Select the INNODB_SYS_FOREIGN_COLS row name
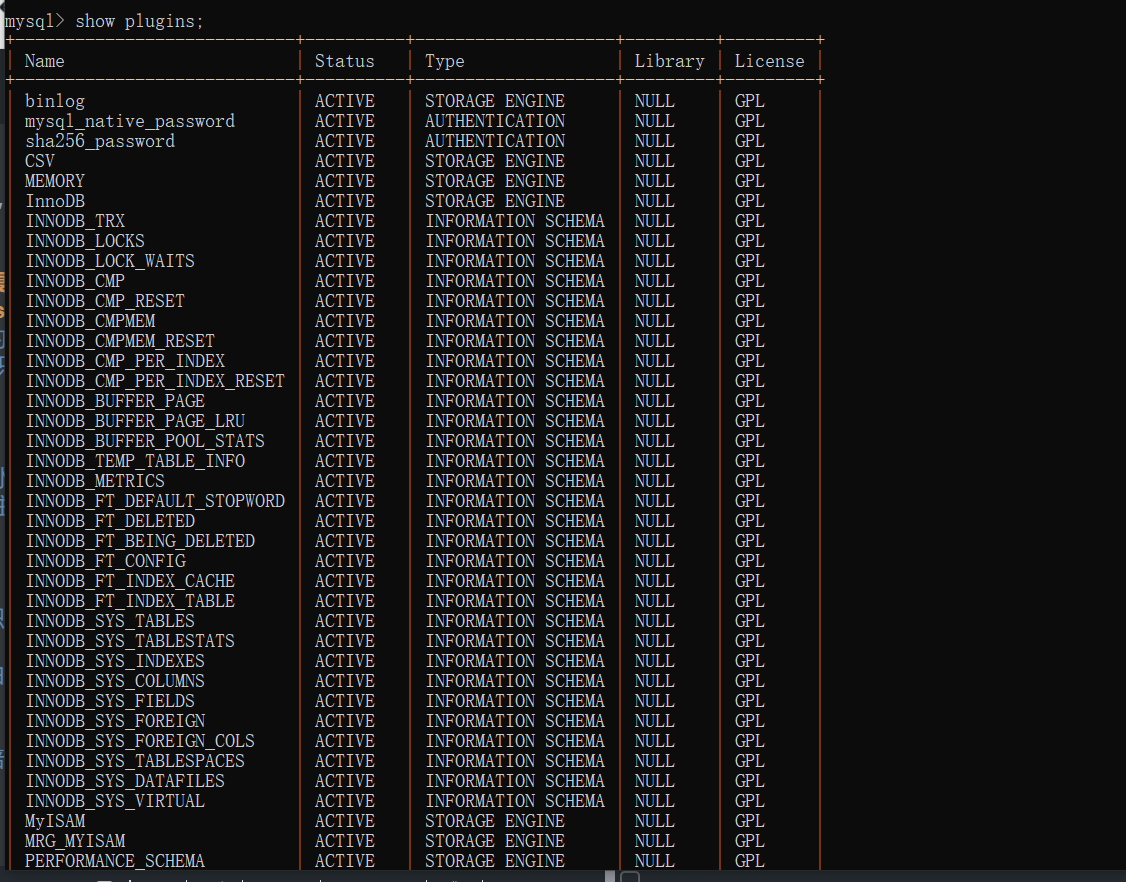 click(140, 742)
